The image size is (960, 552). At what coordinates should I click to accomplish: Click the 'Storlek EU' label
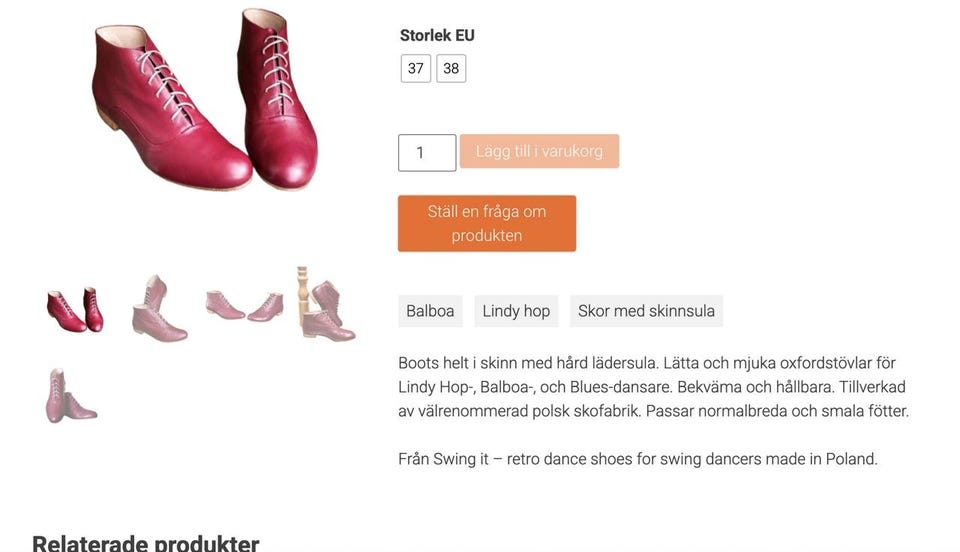[x=437, y=35]
